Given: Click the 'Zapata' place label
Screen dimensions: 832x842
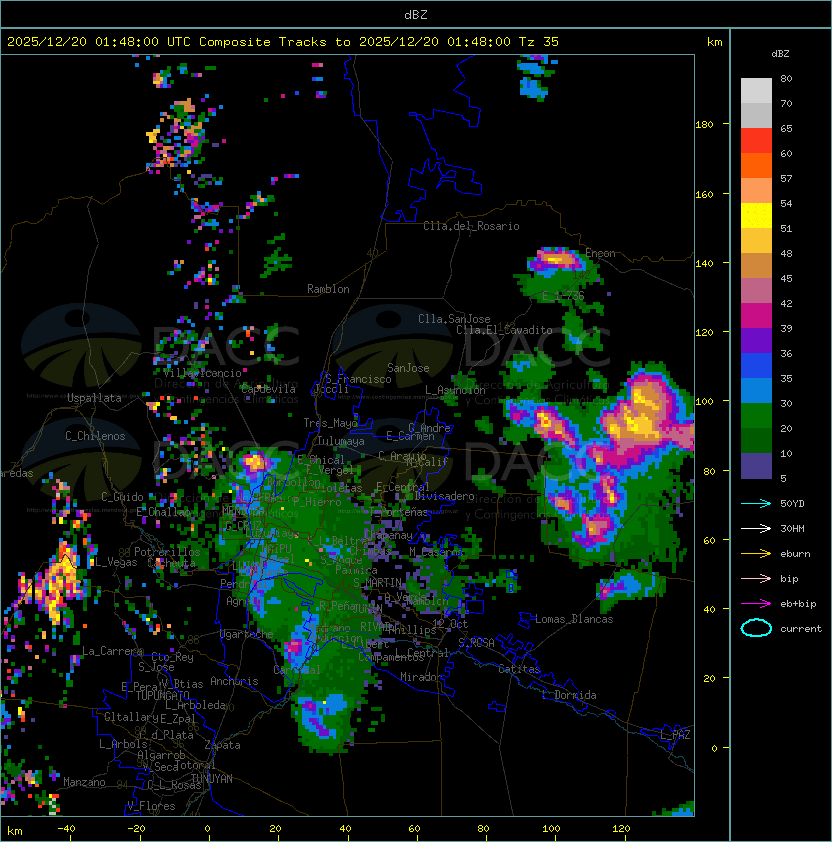Looking at the screenshot, I should pyautogui.click(x=222, y=745).
